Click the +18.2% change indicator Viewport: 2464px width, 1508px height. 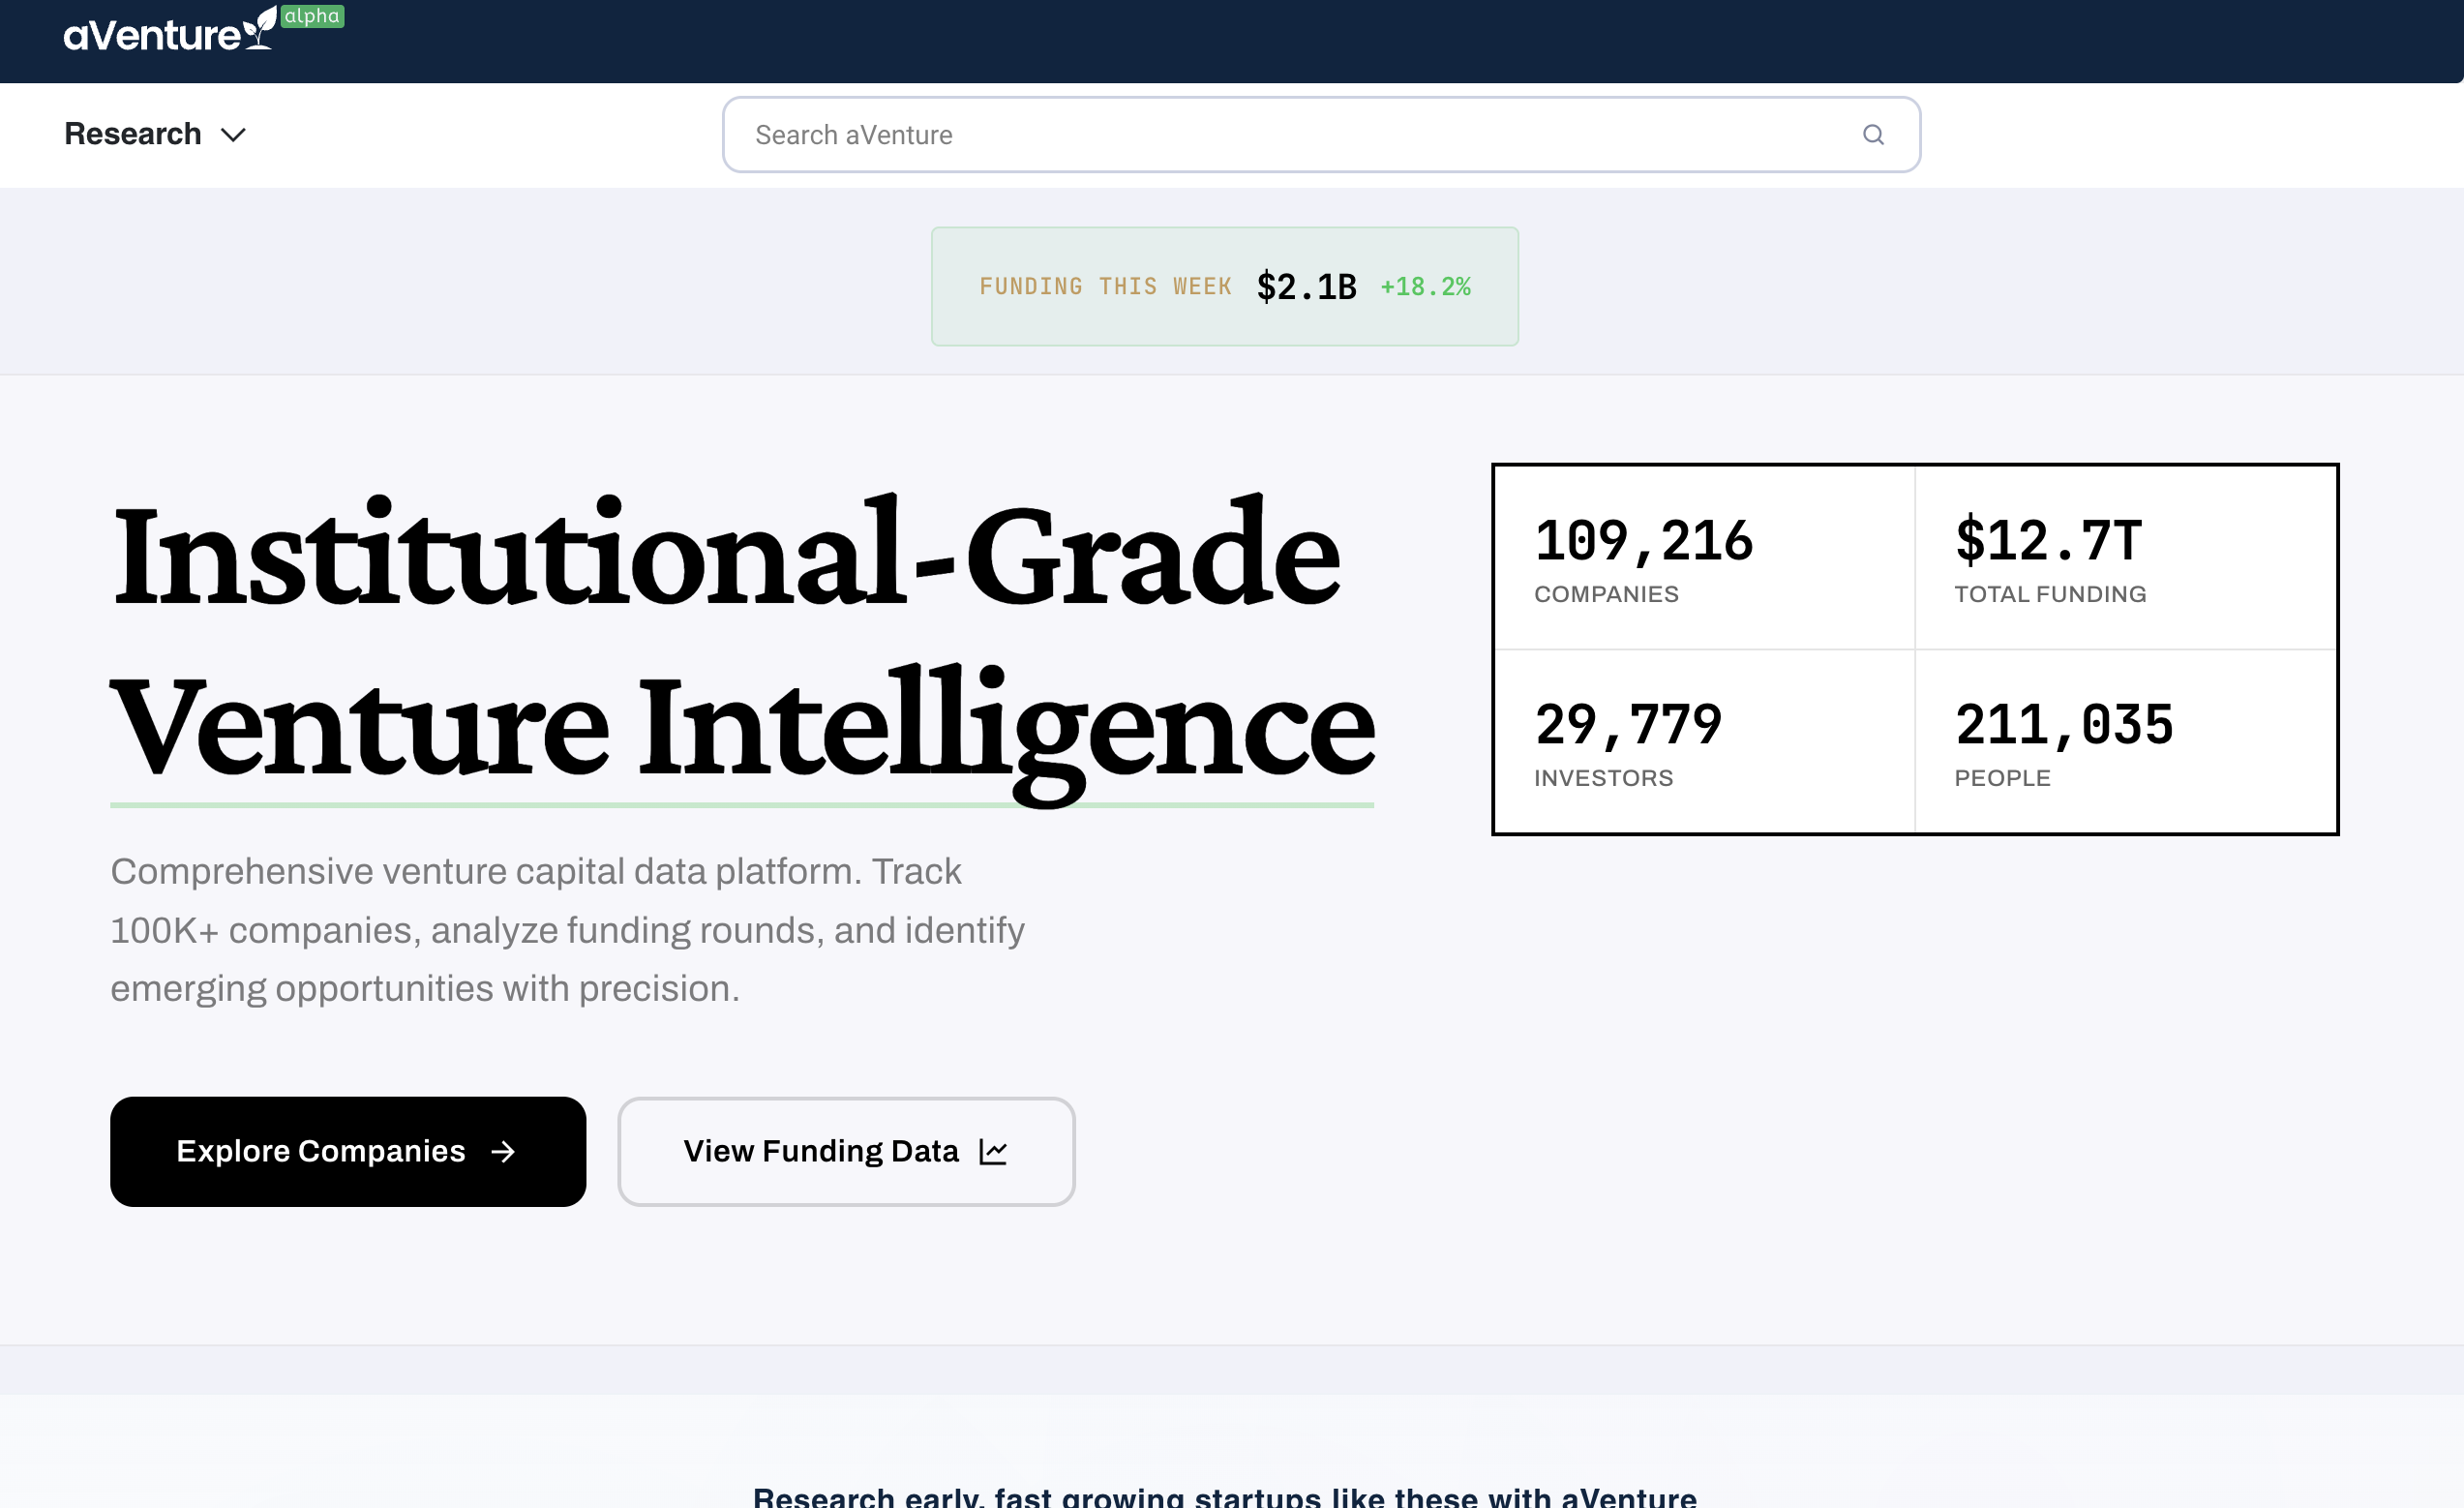click(1425, 287)
